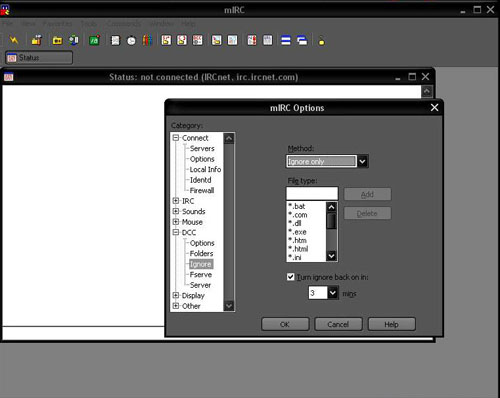Open the green /a scripts editor icon
Viewport: 500px width, 398px height.
point(95,40)
